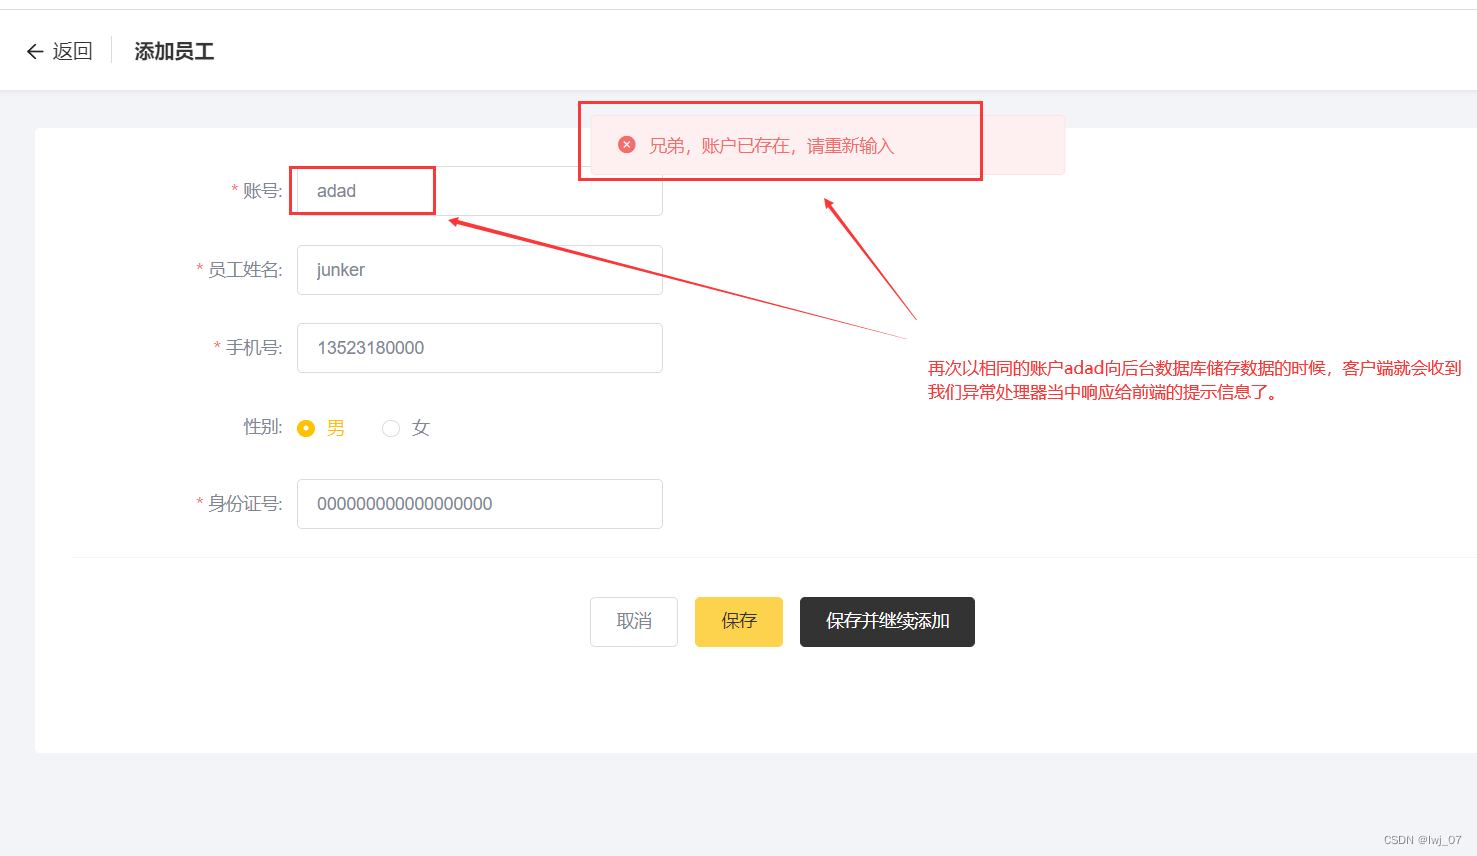
Task: Click the 账号 field label
Action: pyautogui.click(x=262, y=191)
